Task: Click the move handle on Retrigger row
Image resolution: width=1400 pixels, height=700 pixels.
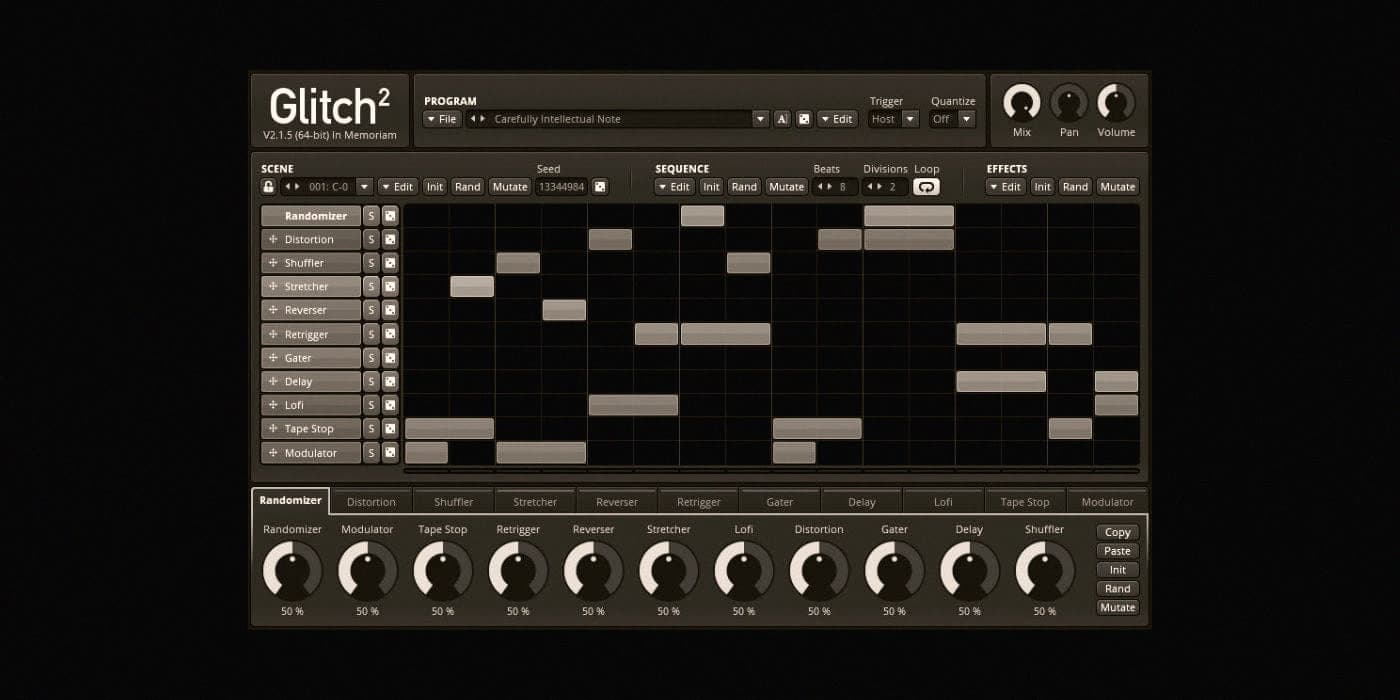Action: pos(273,334)
